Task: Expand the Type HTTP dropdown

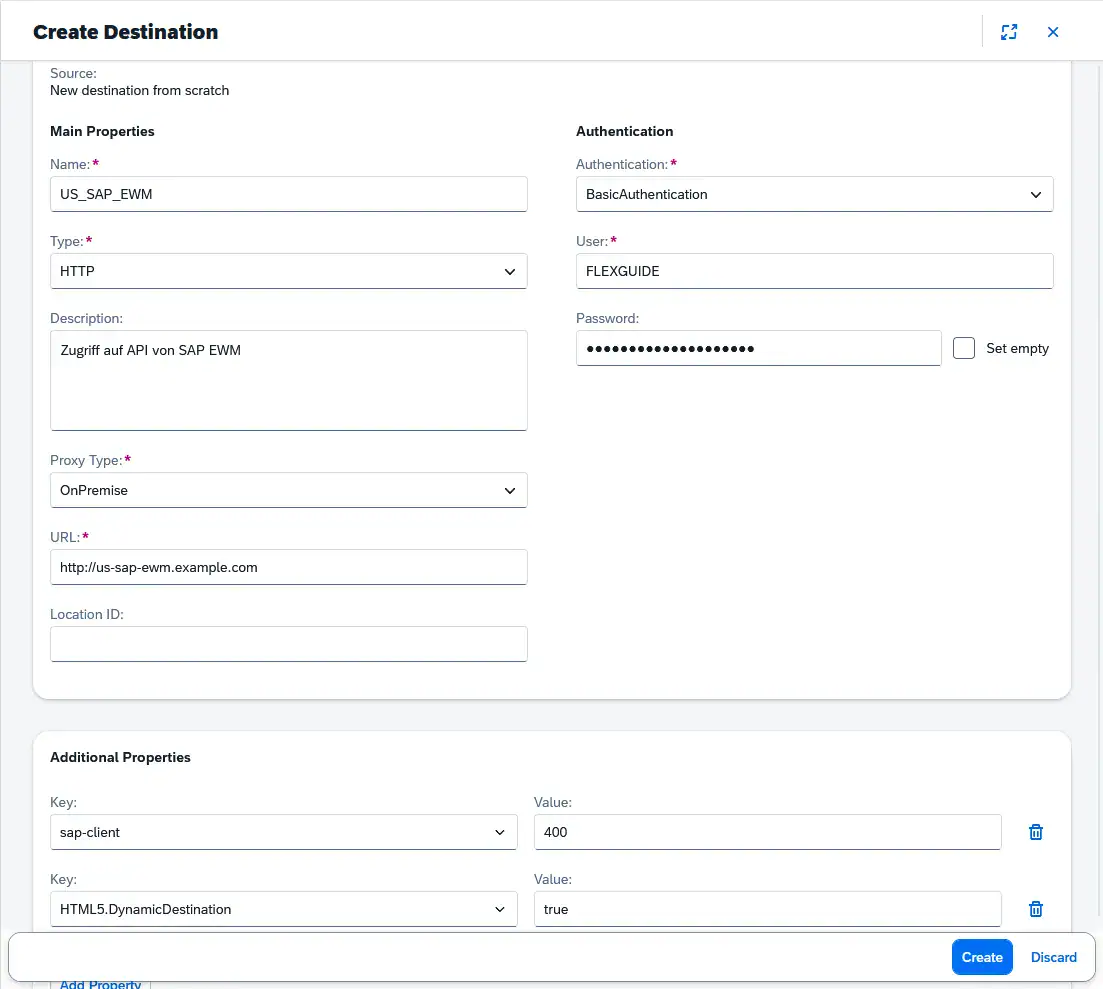Action: coord(509,271)
